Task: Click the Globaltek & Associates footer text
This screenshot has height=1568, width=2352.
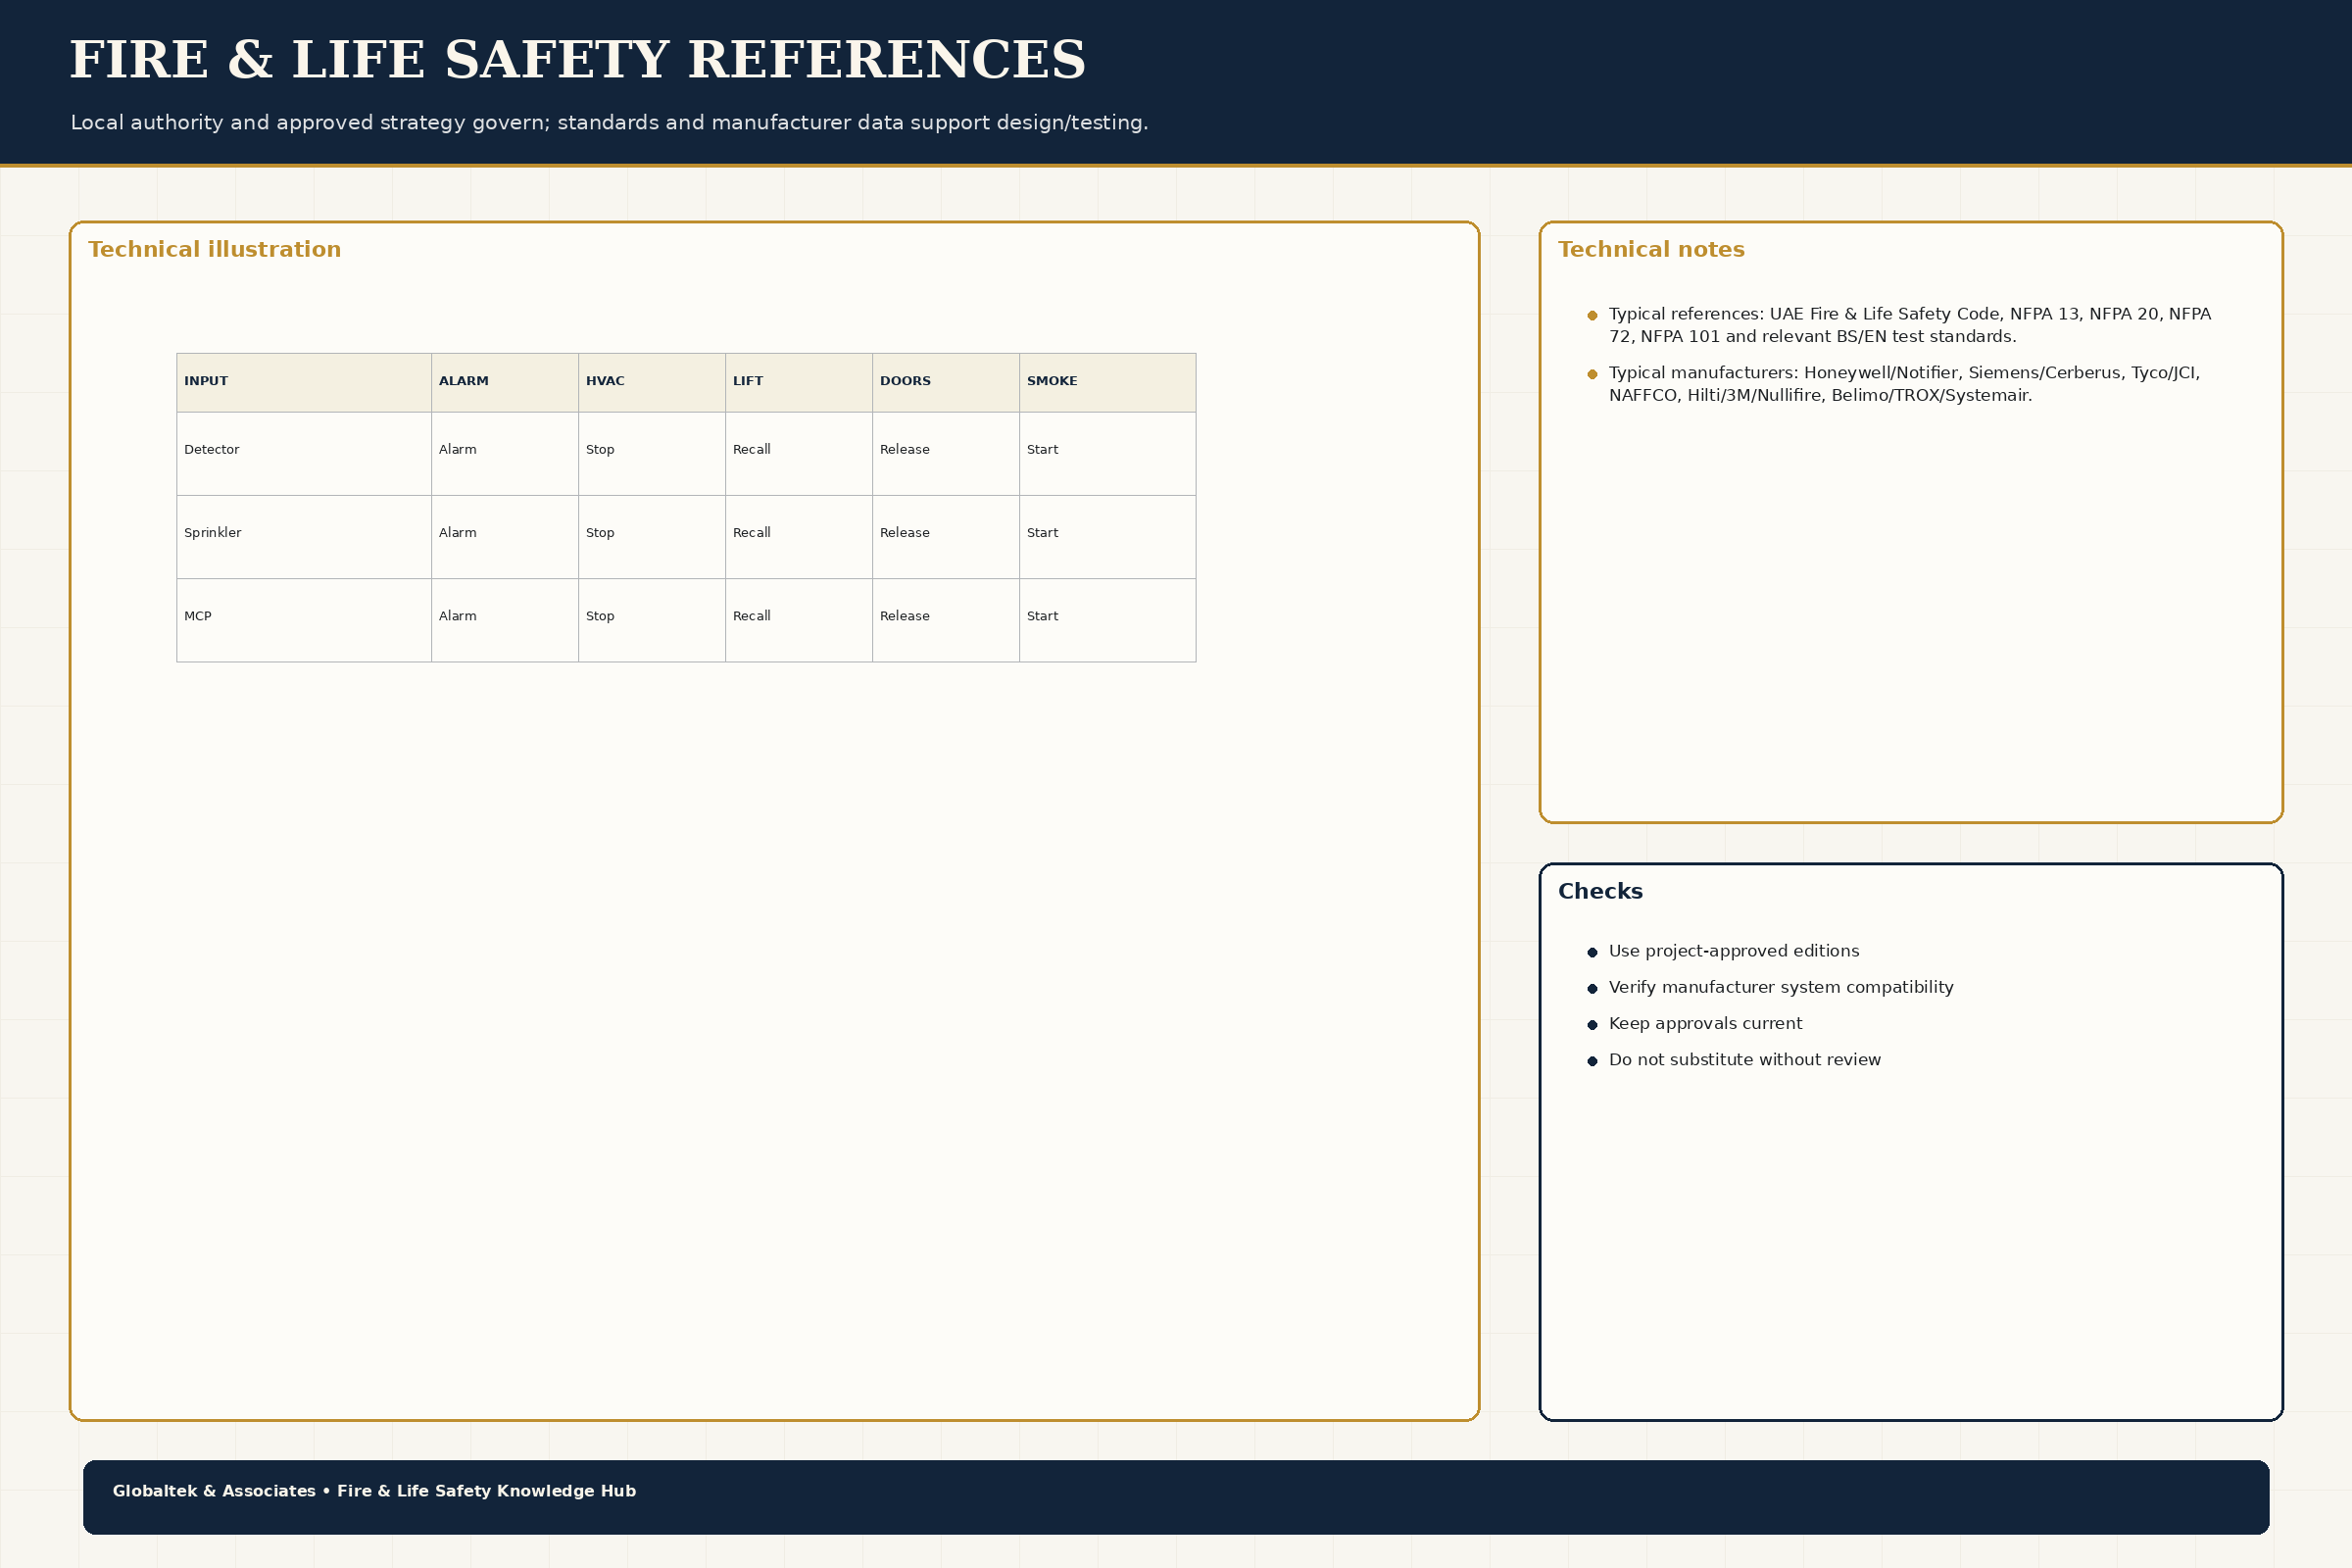Action: (x=374, y=1491)
